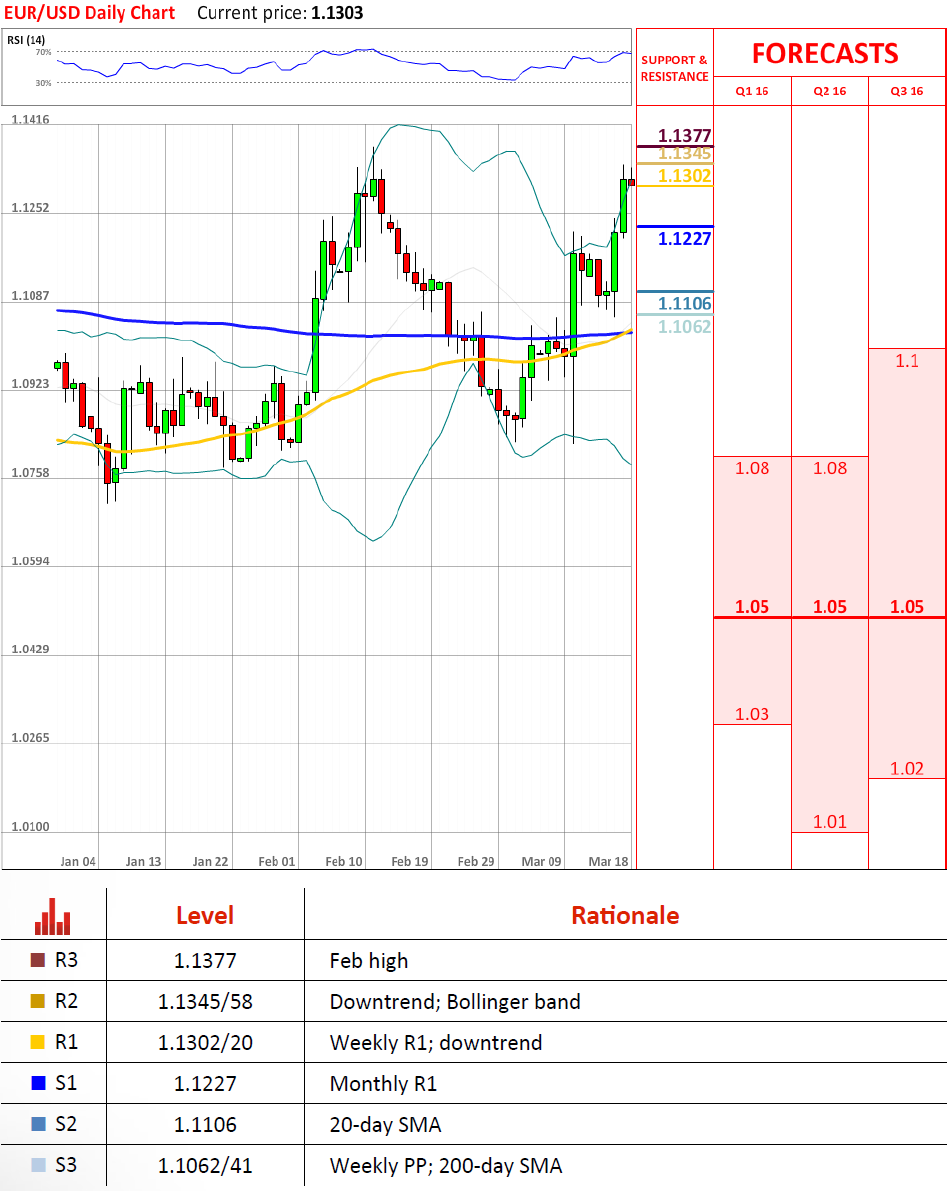Click the Mar 09 date axis label
The width and height of the screenshot is (949, 1191).
[542, 861]
